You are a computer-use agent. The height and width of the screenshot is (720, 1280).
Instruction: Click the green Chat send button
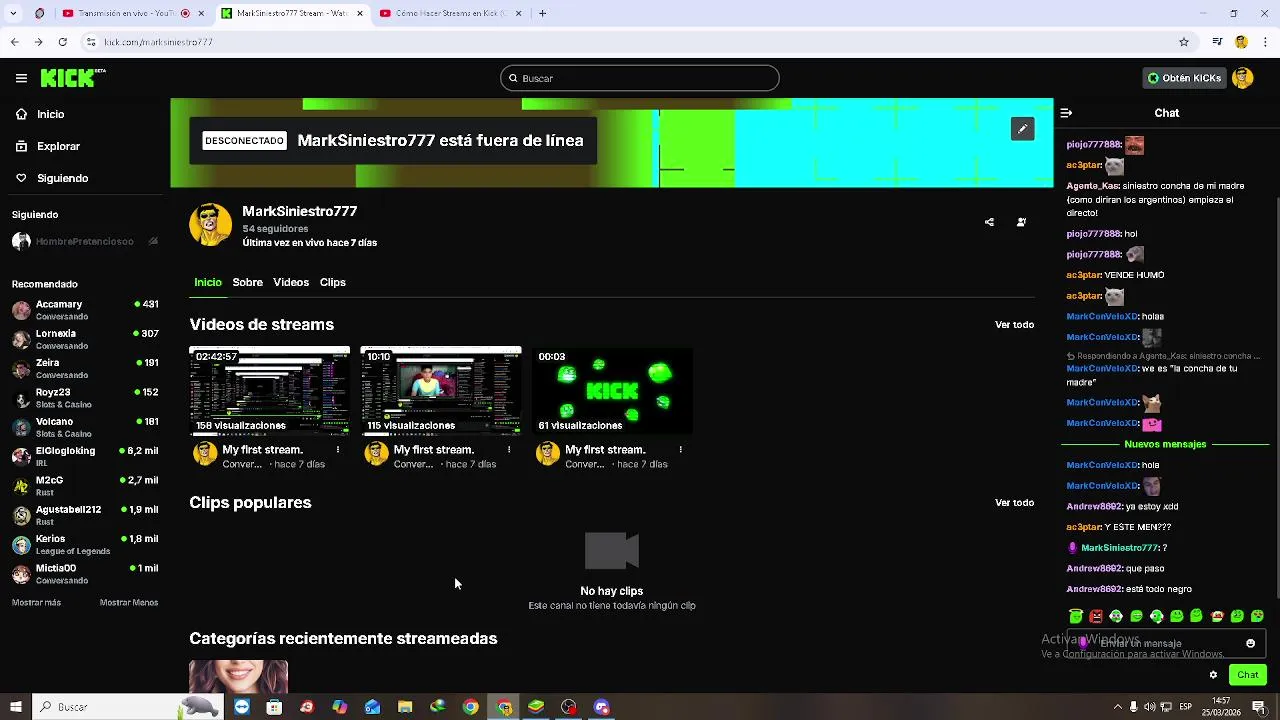pos(1247,675)
